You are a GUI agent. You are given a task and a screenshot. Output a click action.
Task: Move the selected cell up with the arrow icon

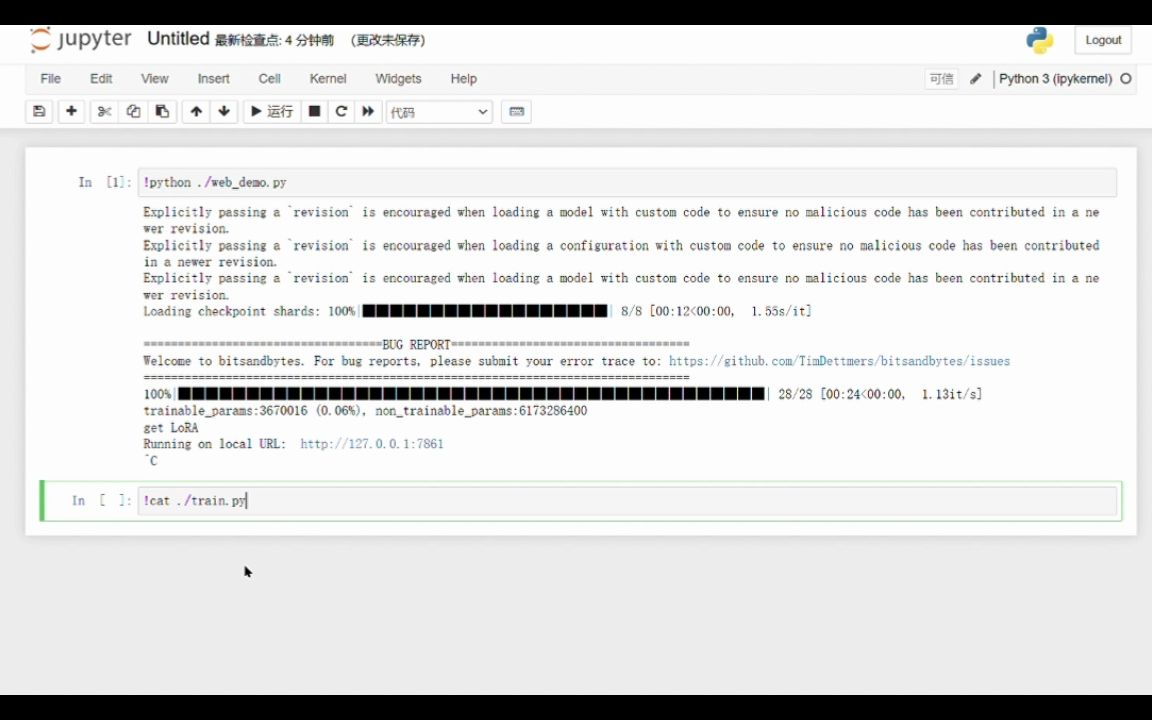point(195,111)
